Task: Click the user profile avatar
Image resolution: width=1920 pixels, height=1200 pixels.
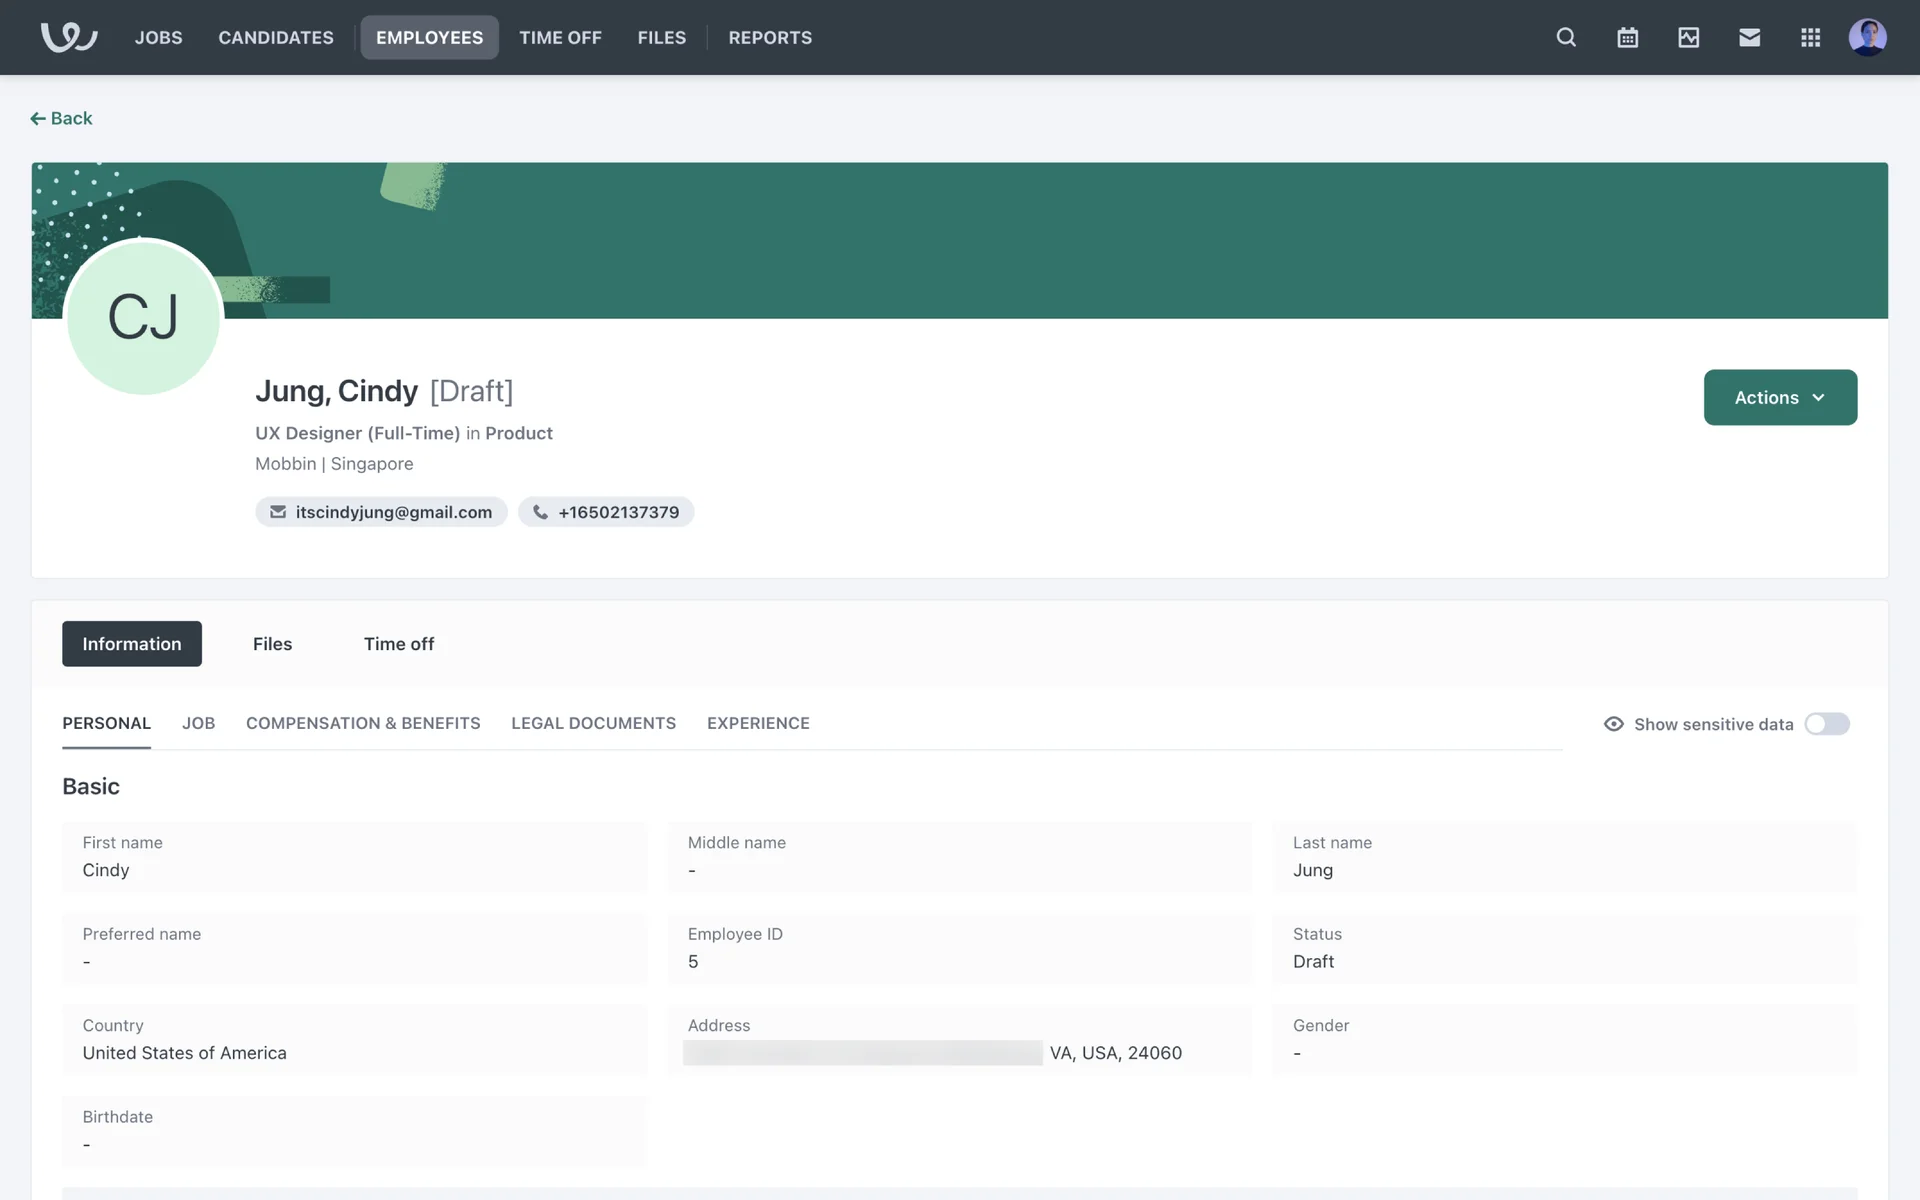Action: (x=1867, y=37)
